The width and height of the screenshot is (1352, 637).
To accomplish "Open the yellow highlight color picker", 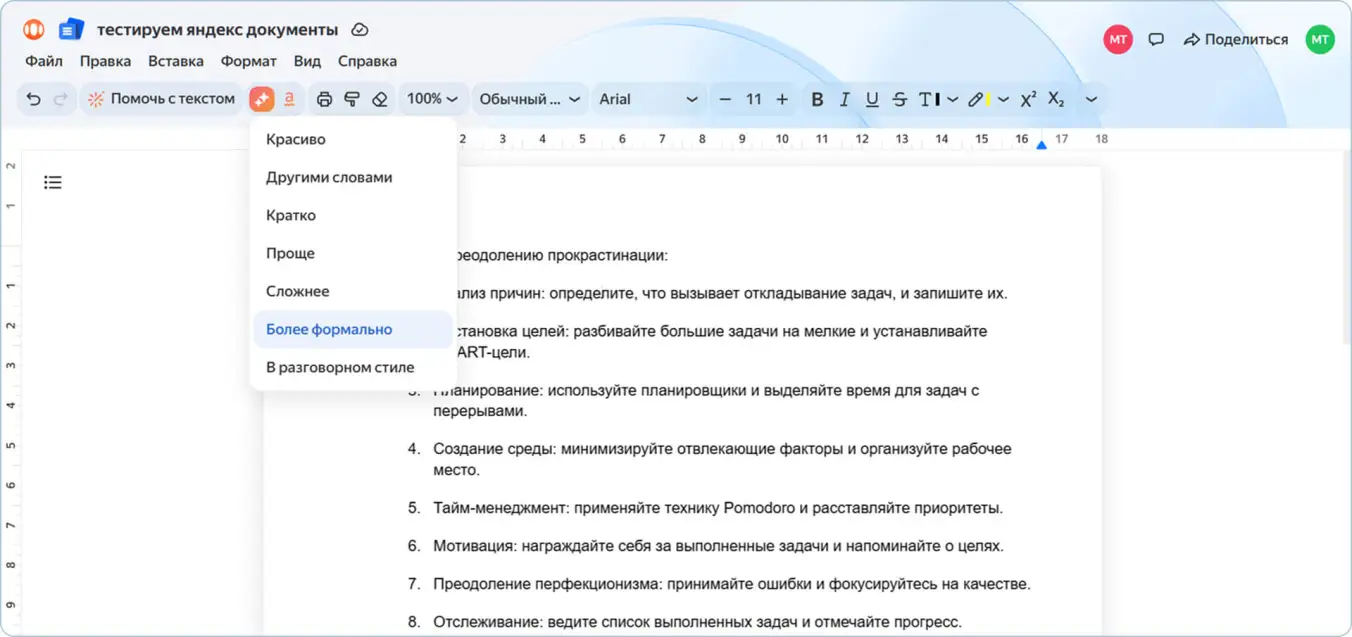I will pos(983,99).
